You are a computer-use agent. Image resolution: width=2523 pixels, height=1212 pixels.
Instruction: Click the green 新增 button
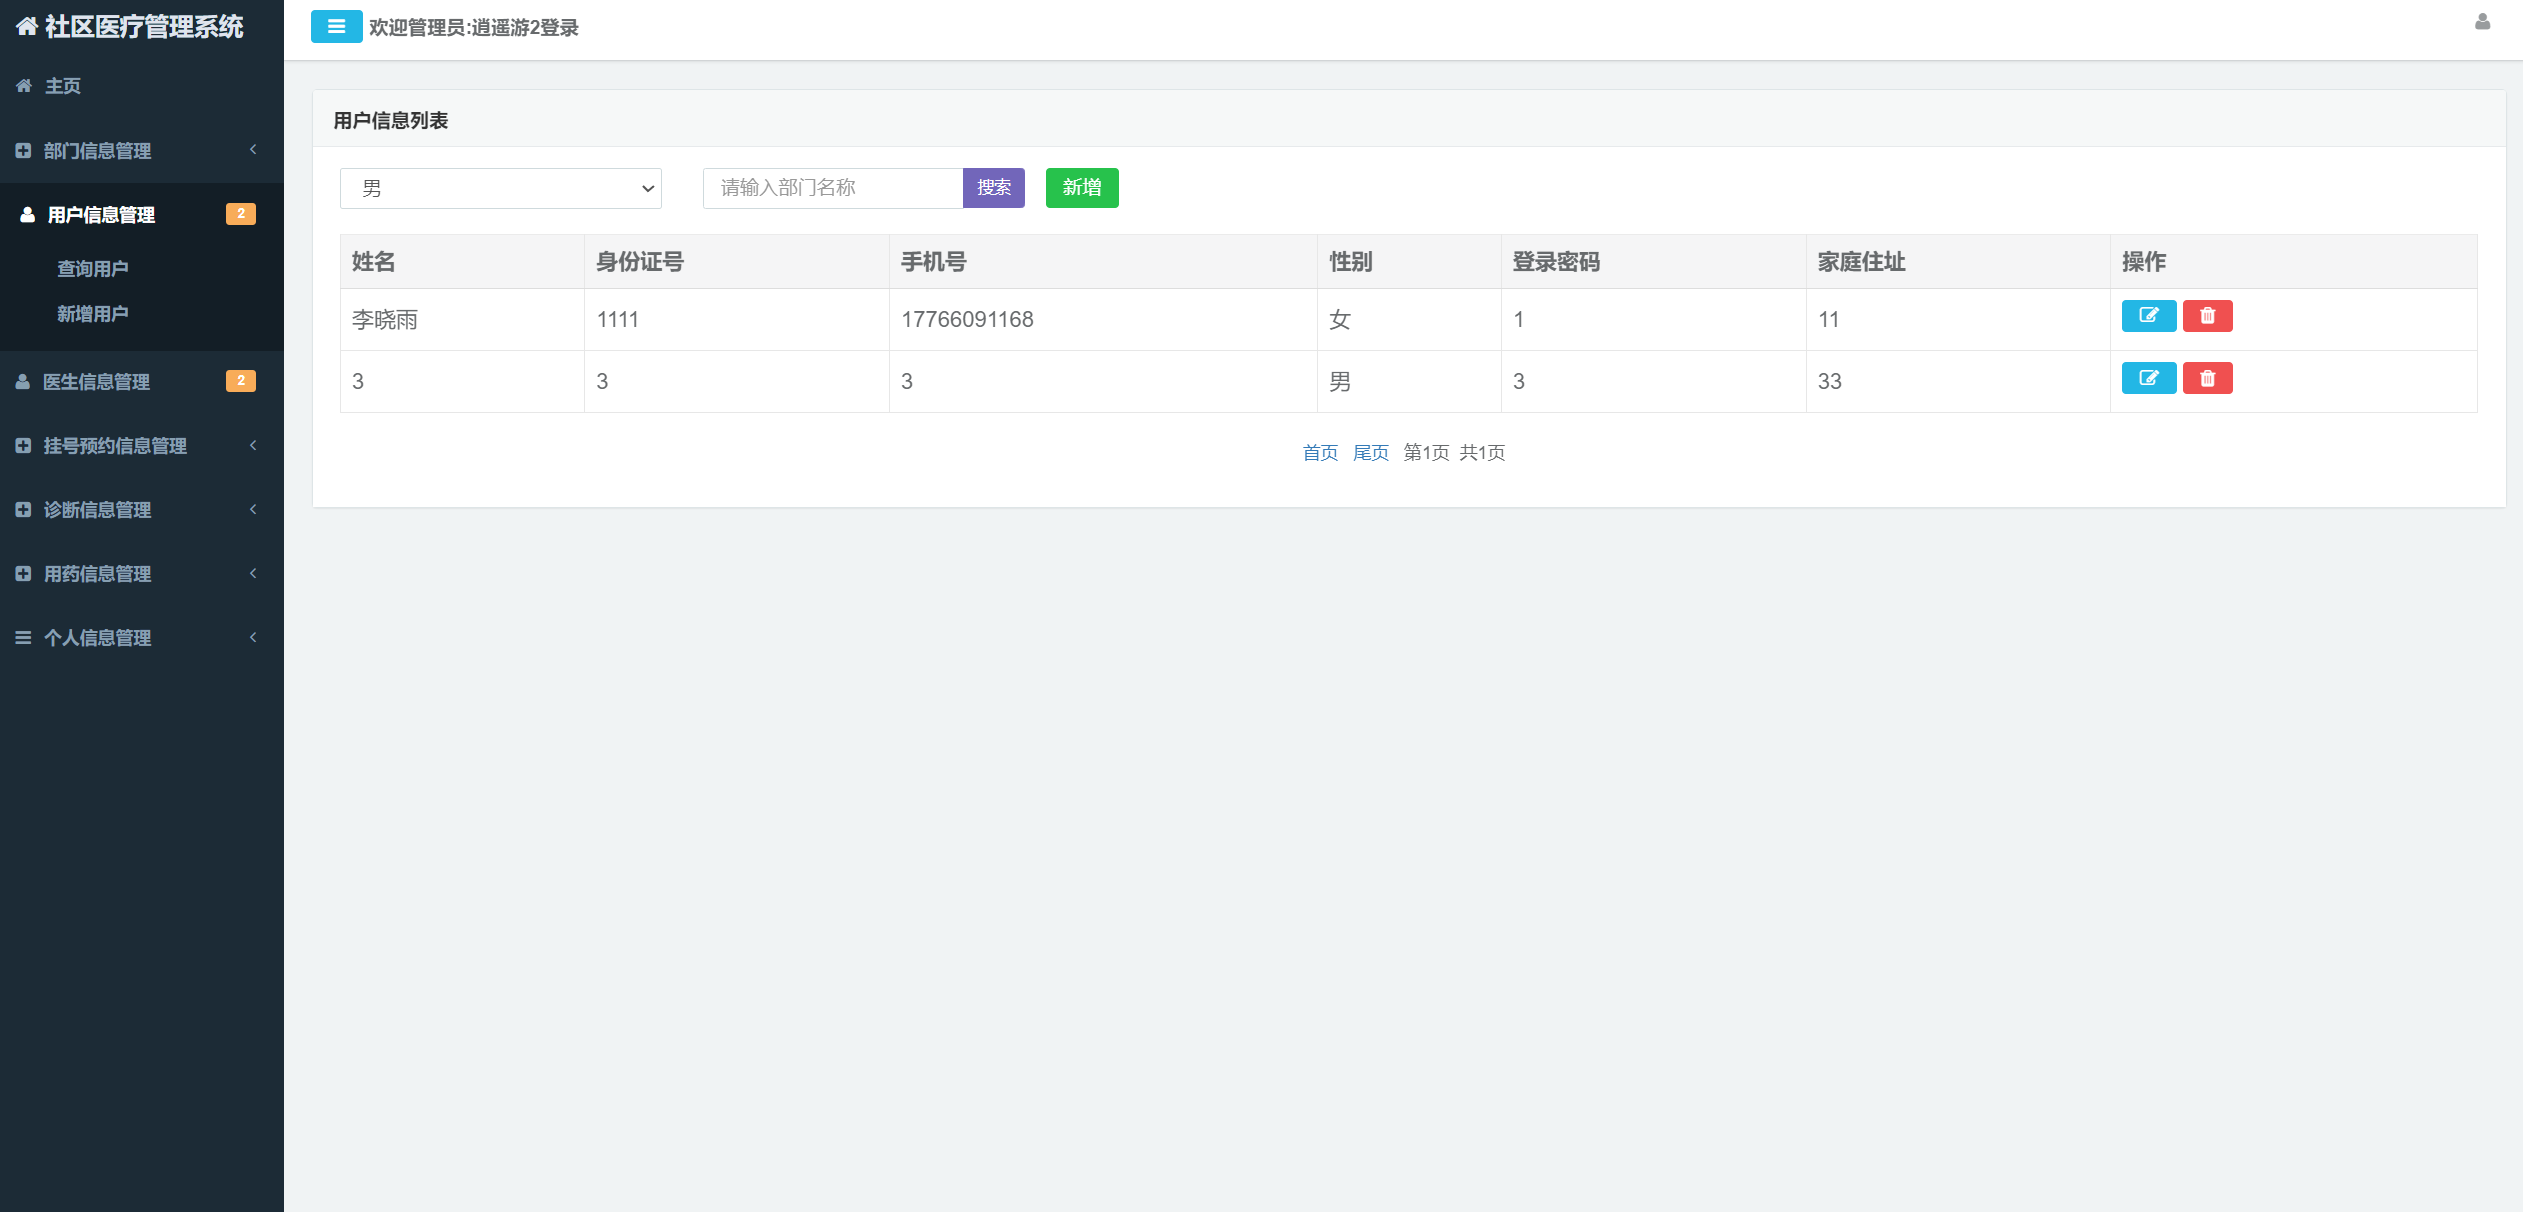coord(1081,188)
